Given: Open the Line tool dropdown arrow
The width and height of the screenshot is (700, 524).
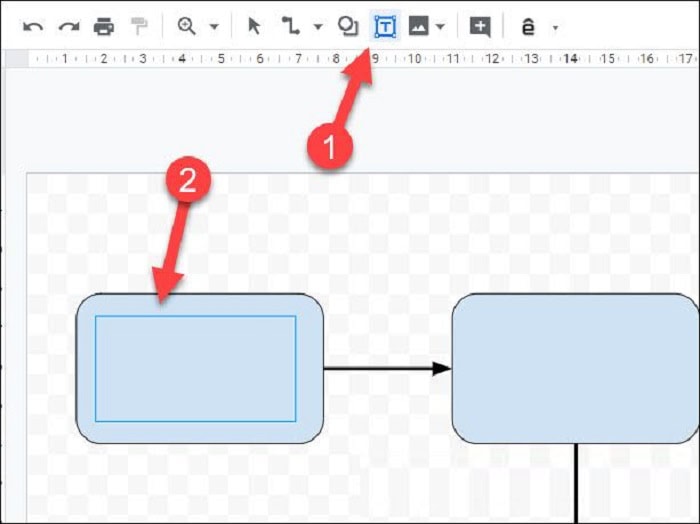Looking at the screenshot, I should (x=318, y=28).
